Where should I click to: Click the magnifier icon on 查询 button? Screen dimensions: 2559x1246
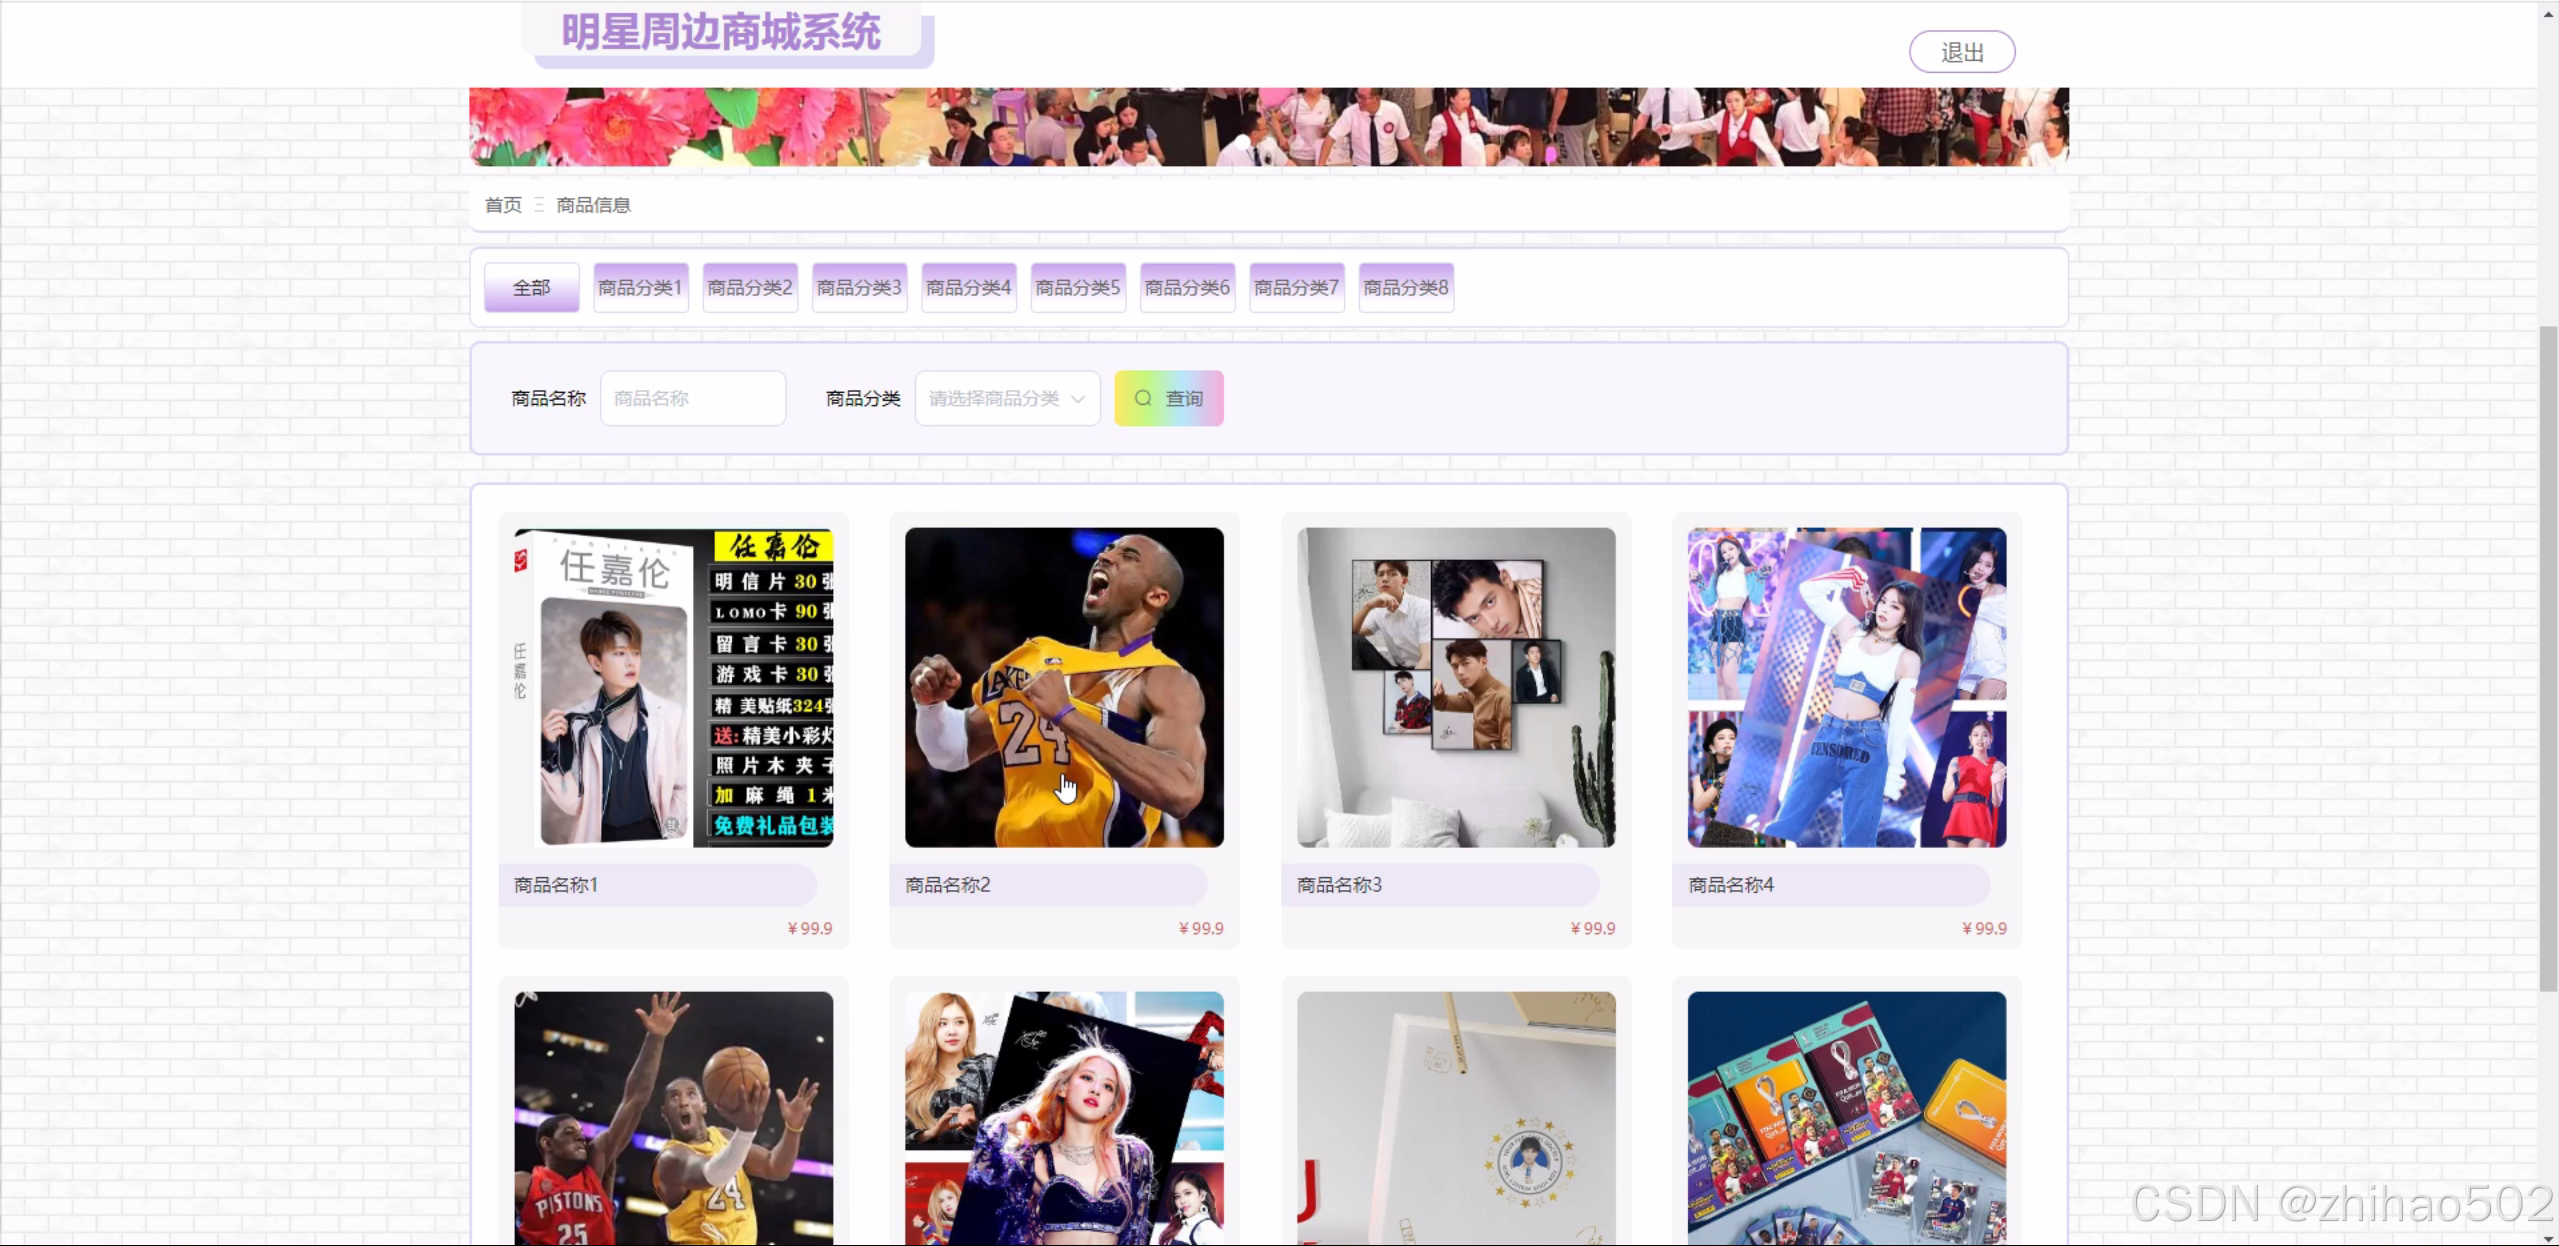pyautogui.click(x=1142, y=398)
